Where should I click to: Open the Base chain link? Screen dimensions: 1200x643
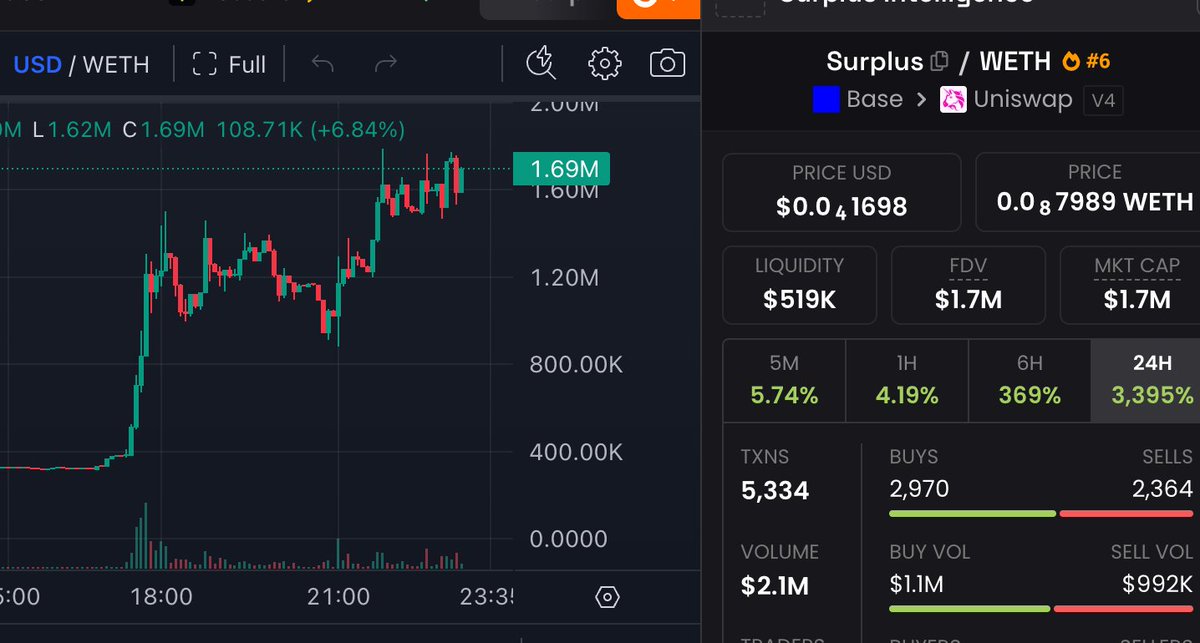point(857,100)
